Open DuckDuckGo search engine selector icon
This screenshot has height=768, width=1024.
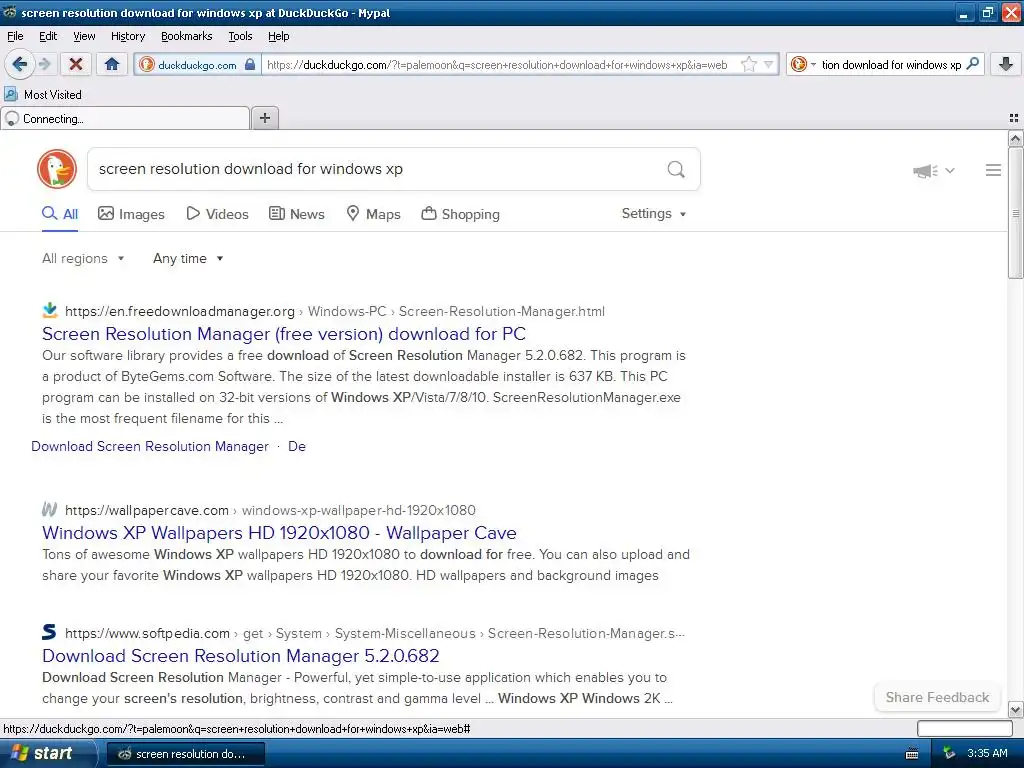803,64
